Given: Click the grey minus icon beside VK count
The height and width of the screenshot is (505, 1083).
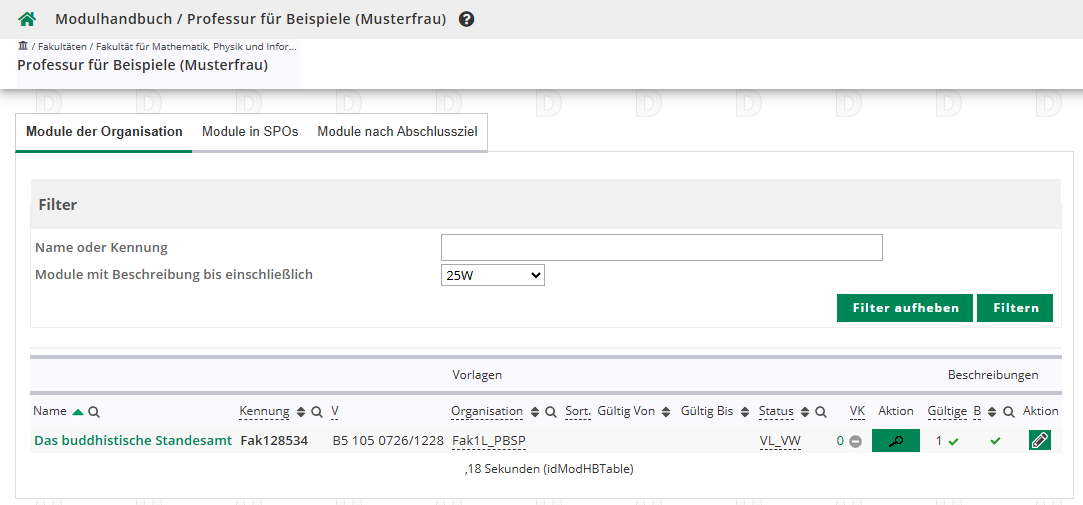Looking at the screenshot, I should [x=855, y=441].
